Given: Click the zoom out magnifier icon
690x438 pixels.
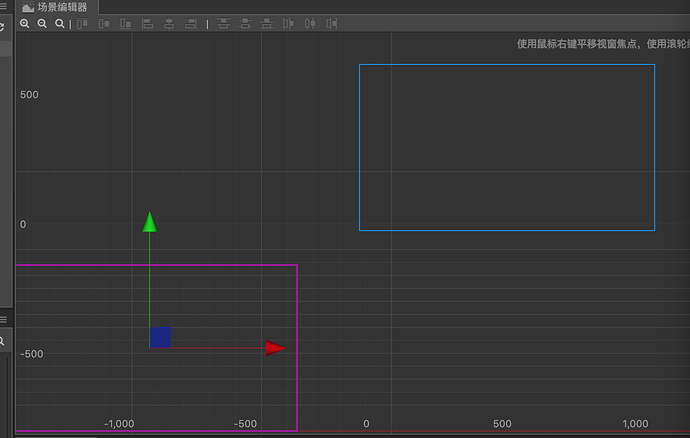Looking at the screenshot, I should [x=42, y=24].
